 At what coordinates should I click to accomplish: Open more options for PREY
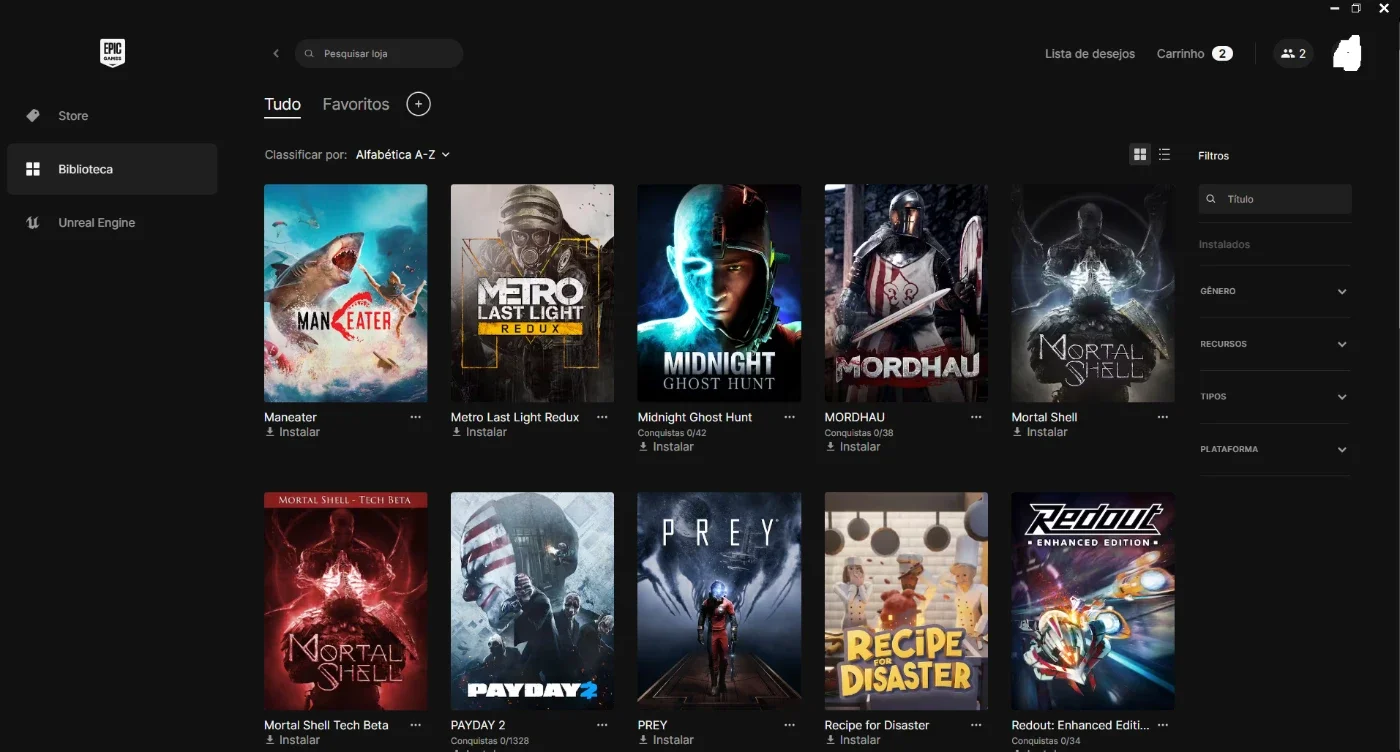tap(789, 725)
